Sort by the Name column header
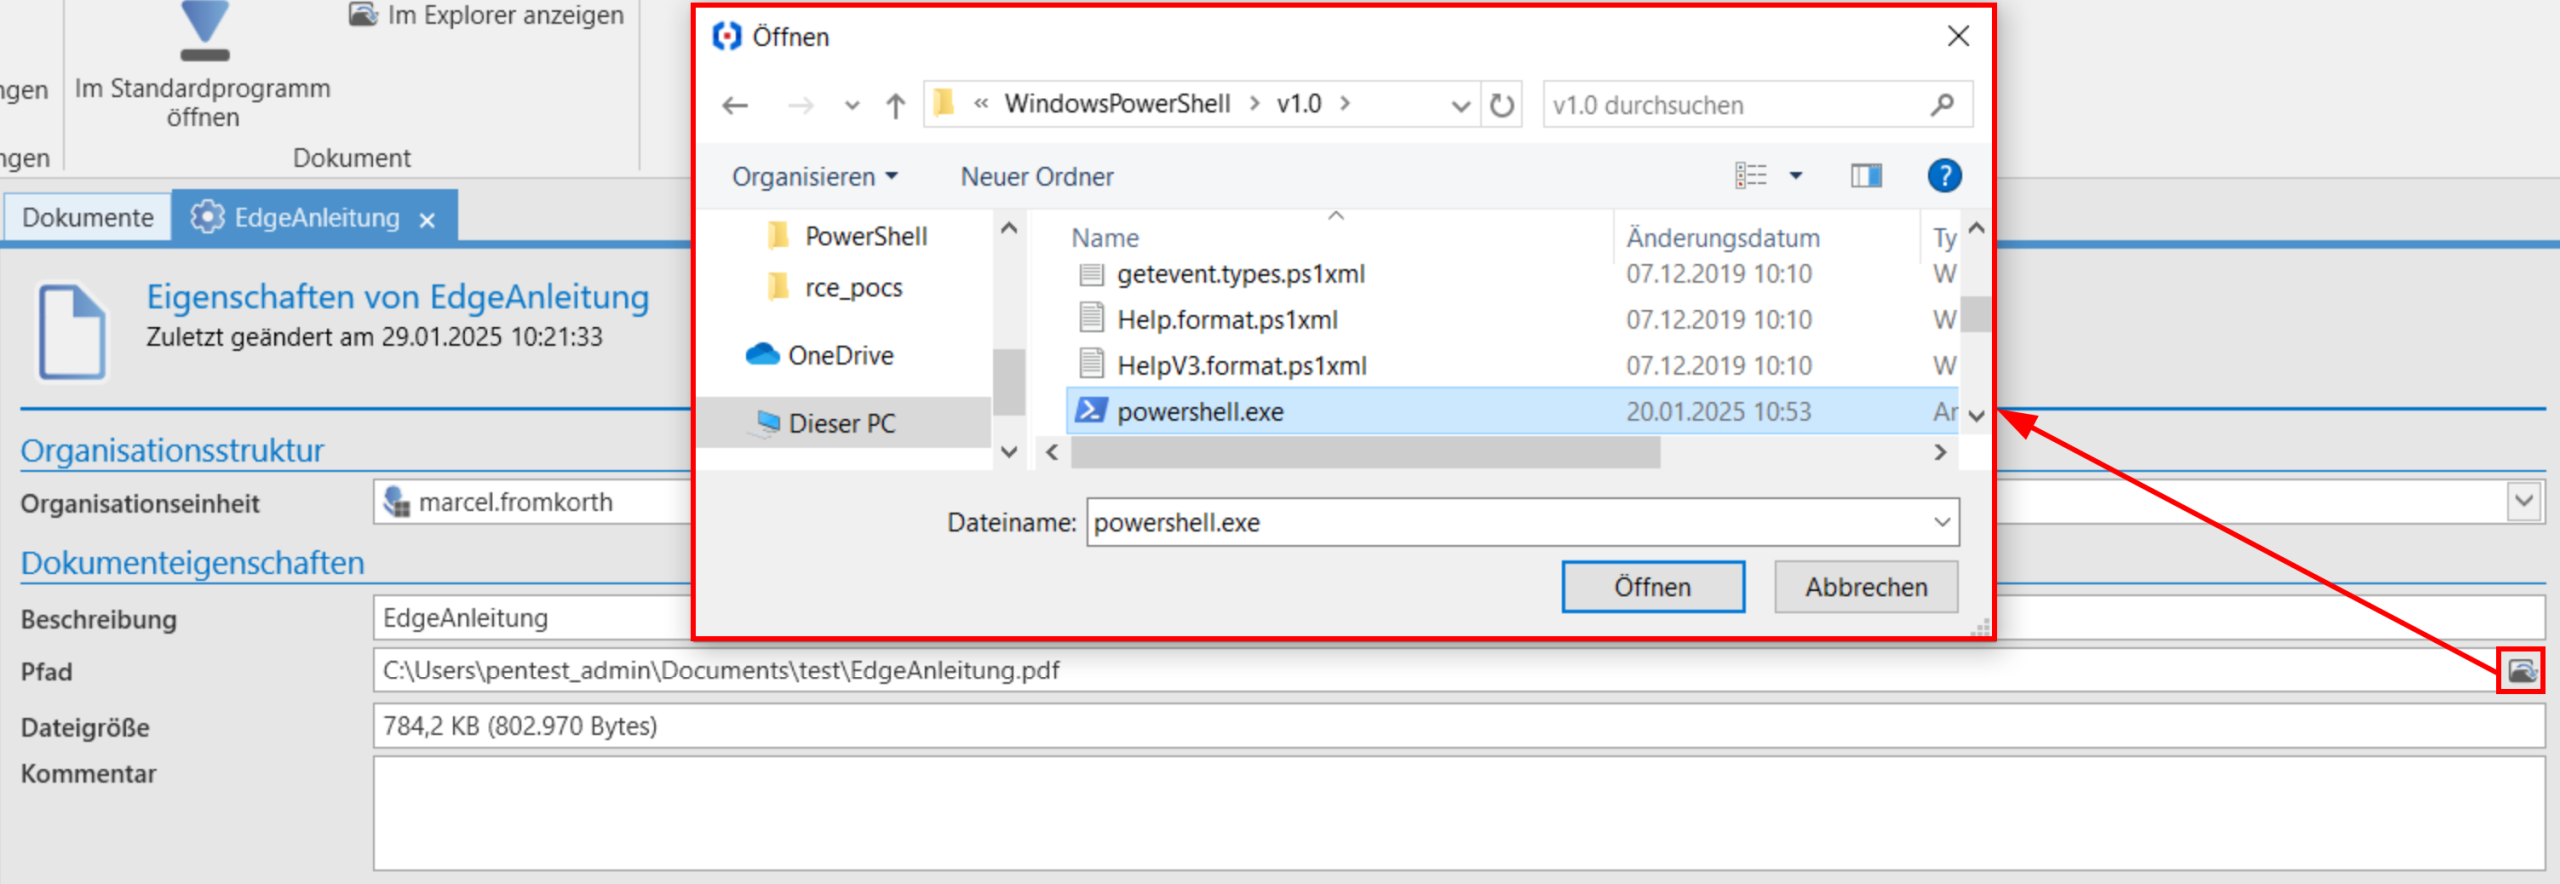 tap(1105, 238)
